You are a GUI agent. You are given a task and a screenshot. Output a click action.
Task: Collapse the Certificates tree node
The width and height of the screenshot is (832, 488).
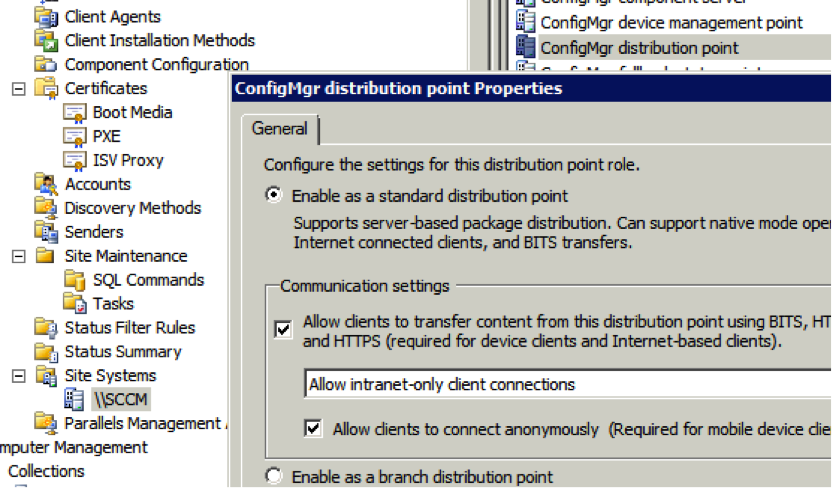coord(19,89)
